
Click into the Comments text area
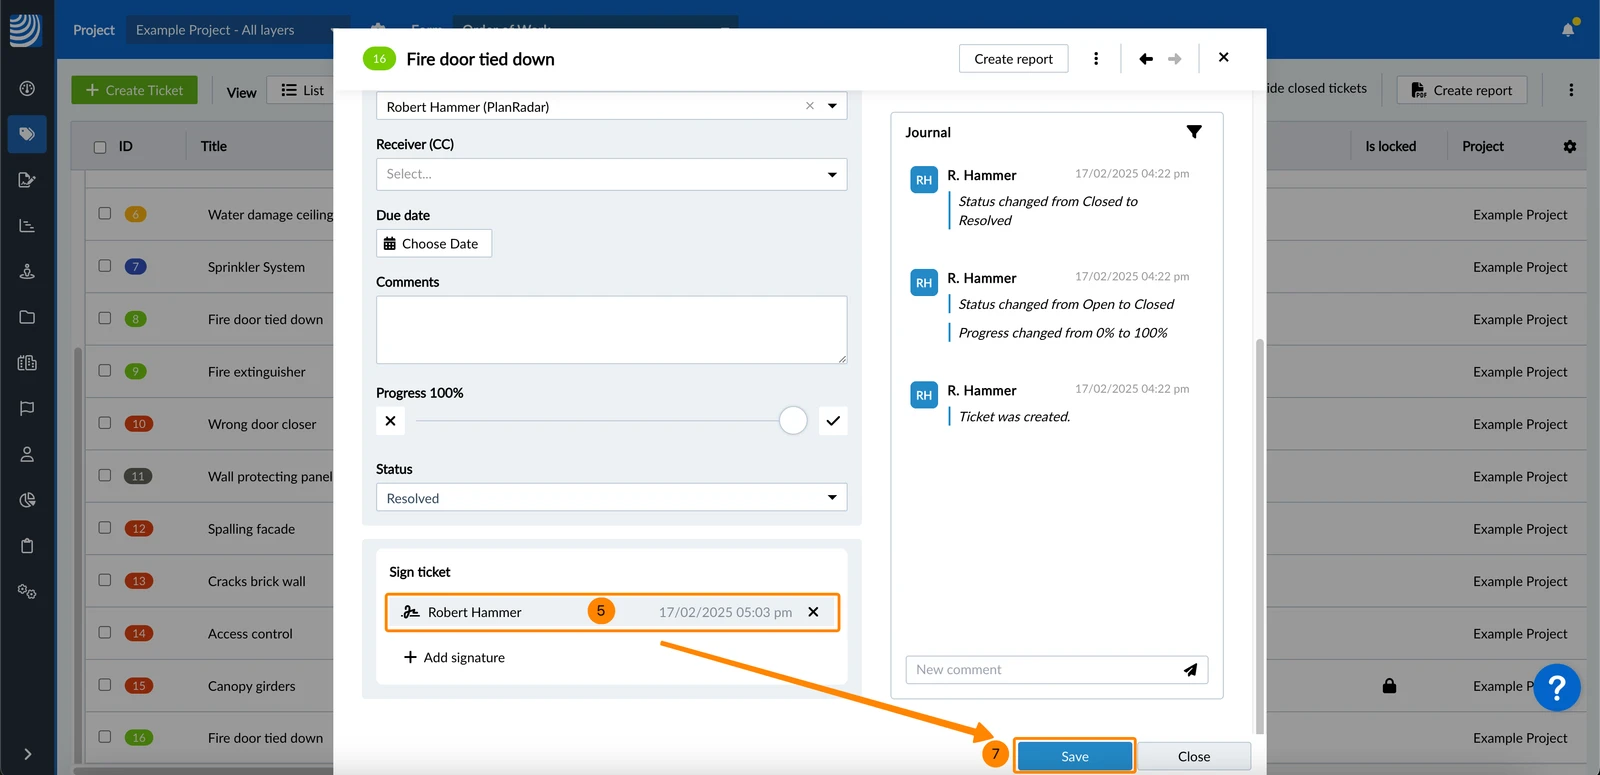tap(611, 330)
